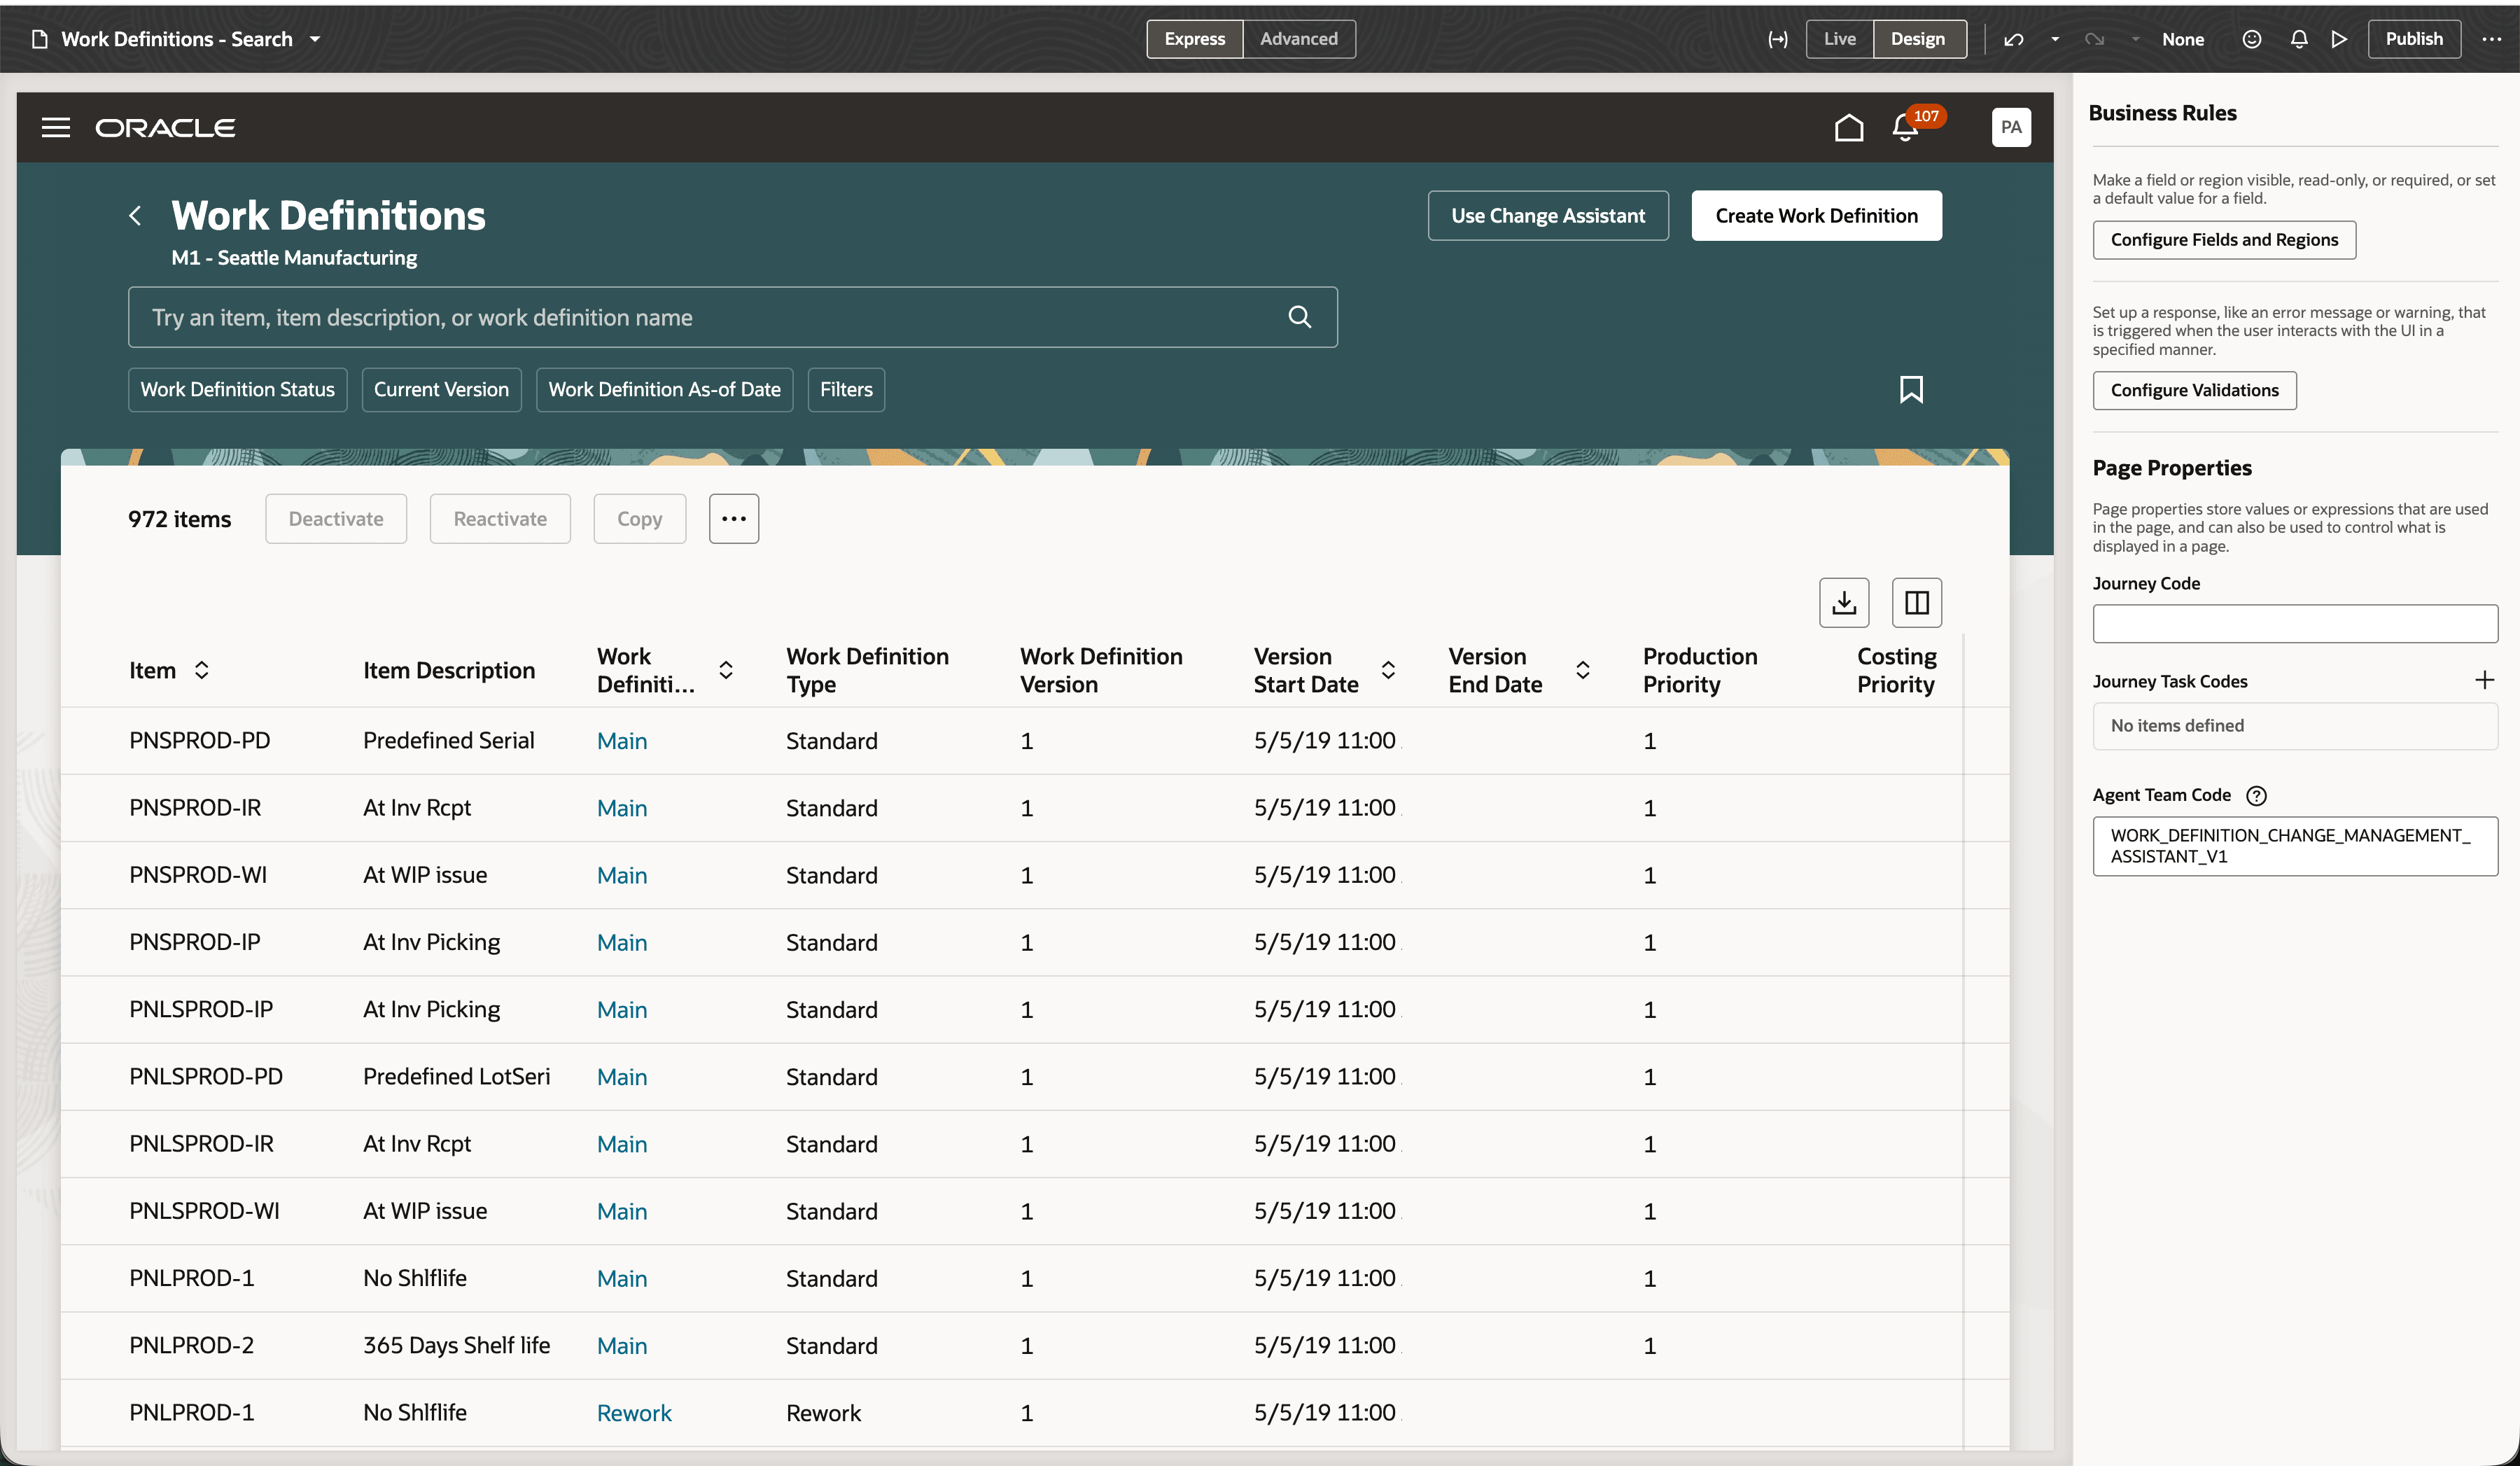2520x1466 pixels.
Task: Toggle sort on the Item column
Action: tap(203, 670)
